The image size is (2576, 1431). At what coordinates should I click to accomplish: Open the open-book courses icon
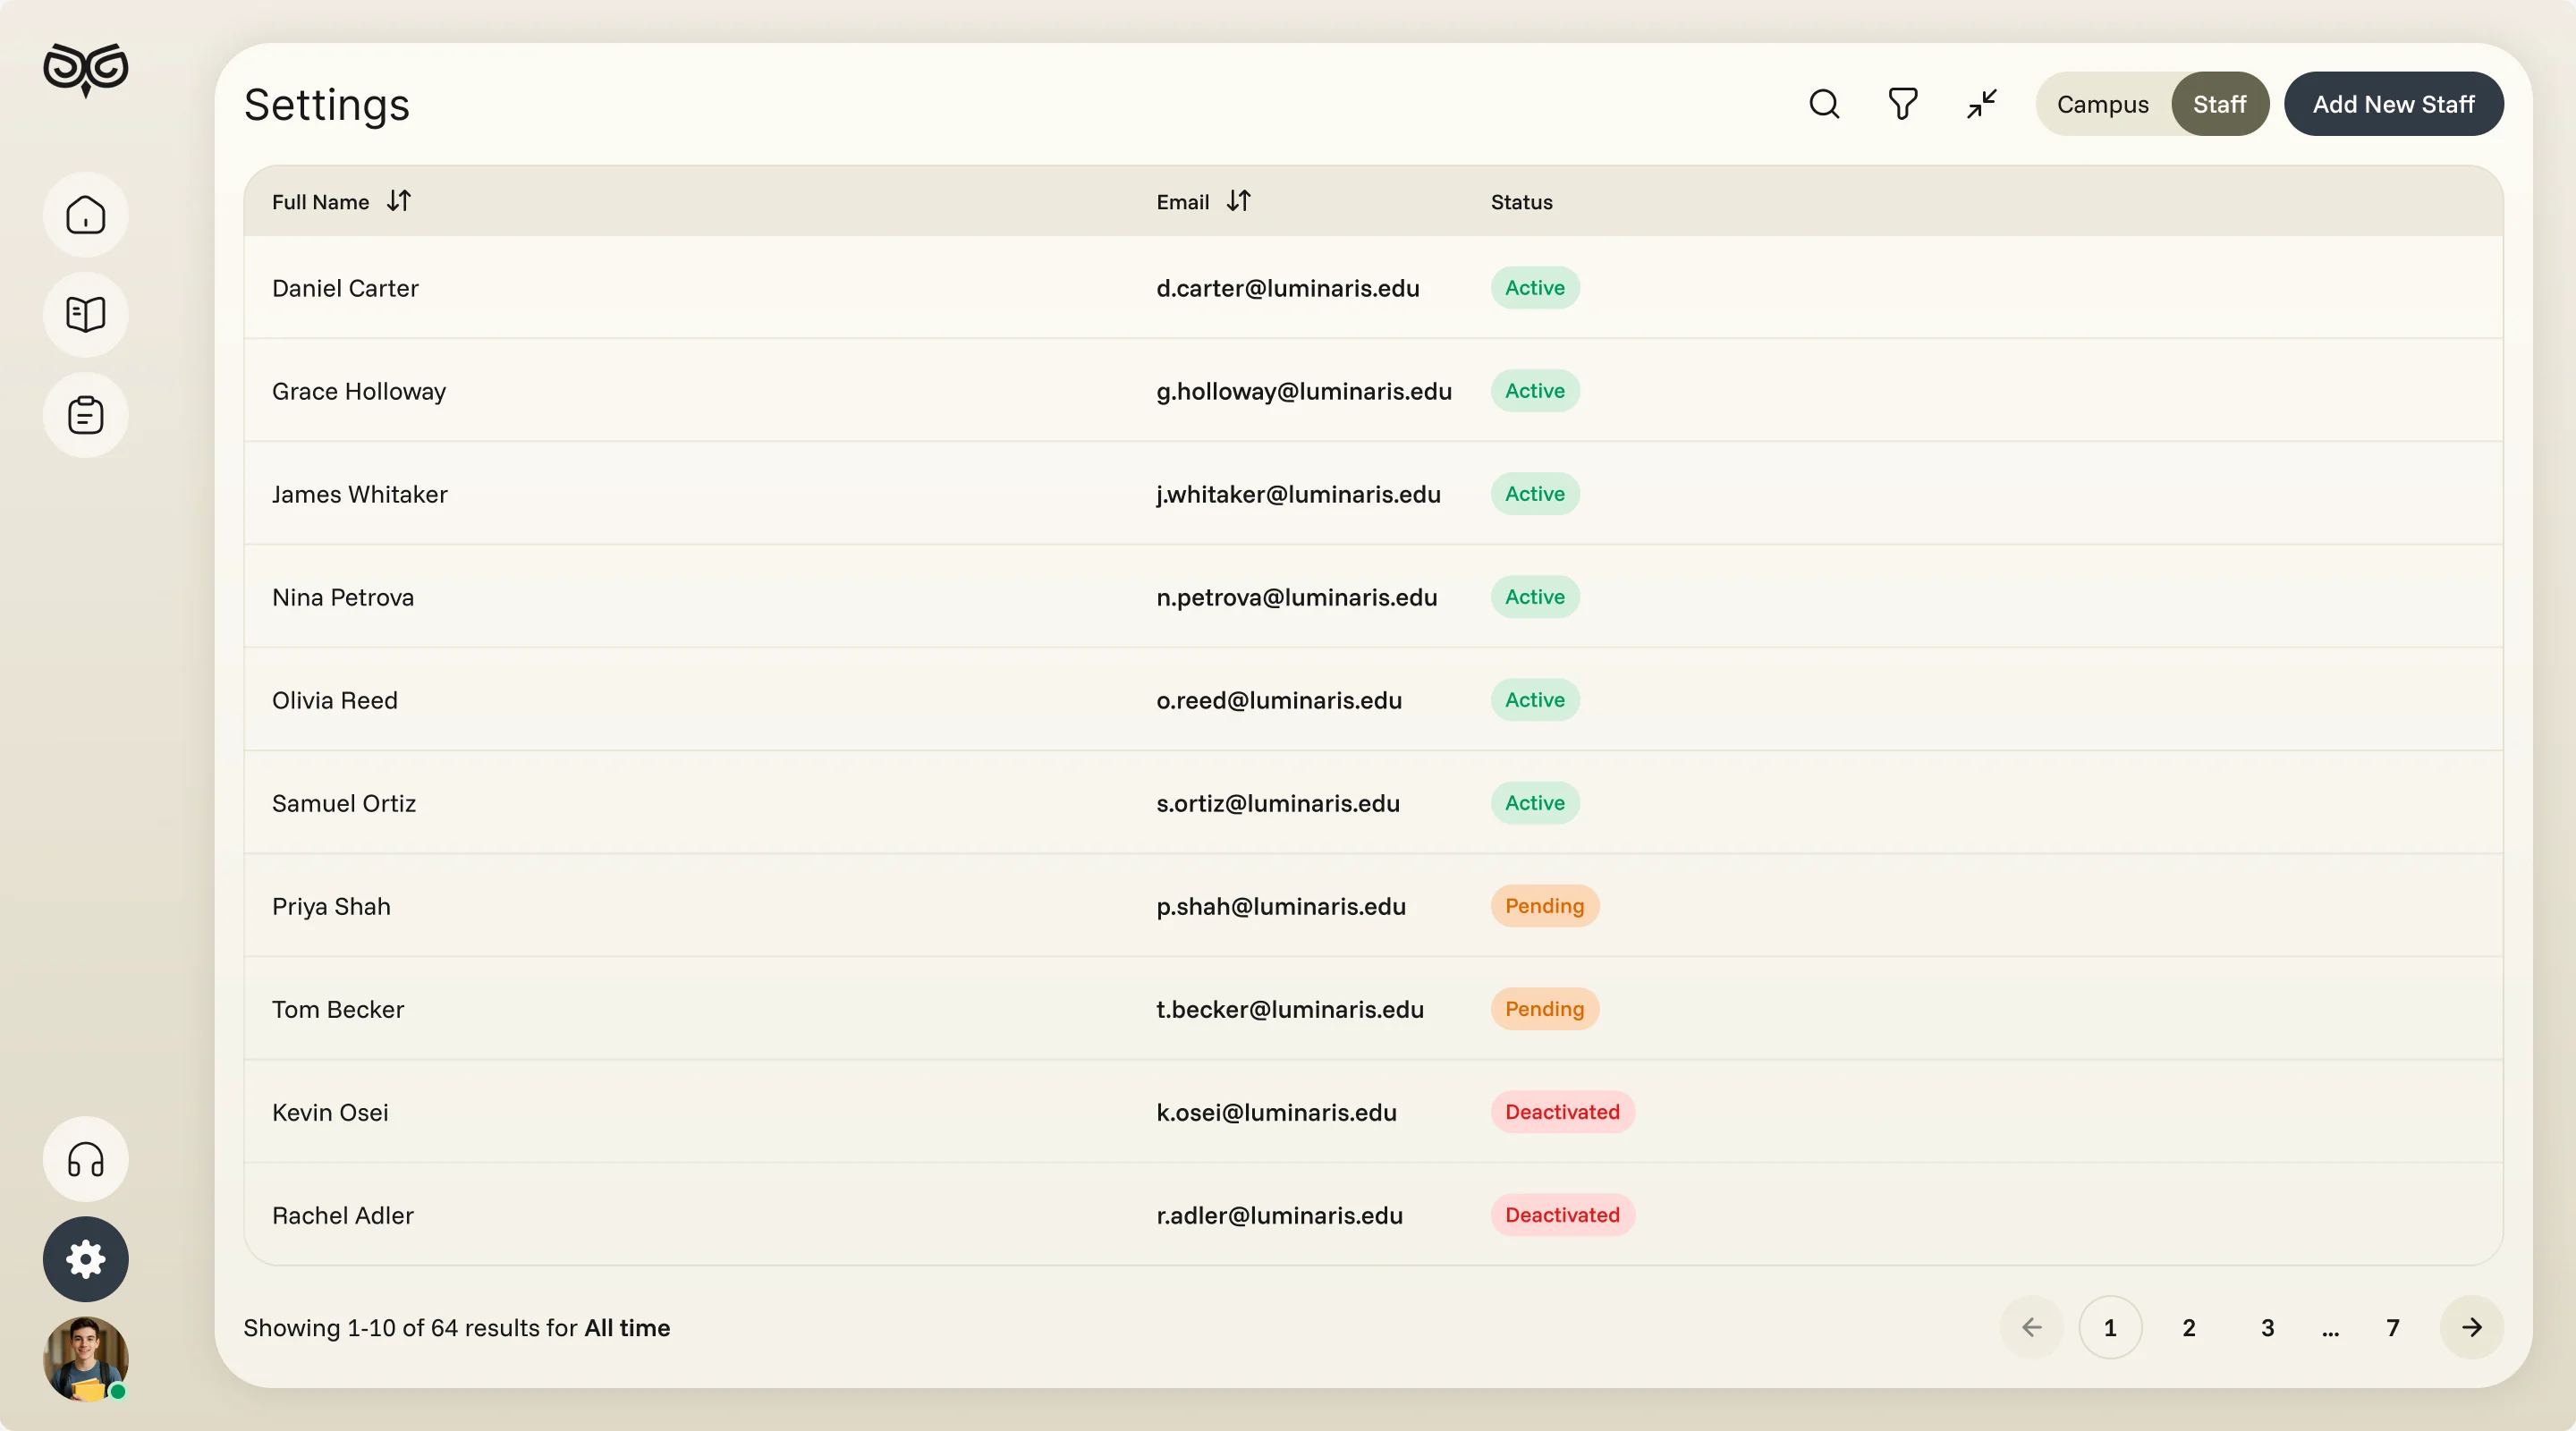click(x=86, y=315)
